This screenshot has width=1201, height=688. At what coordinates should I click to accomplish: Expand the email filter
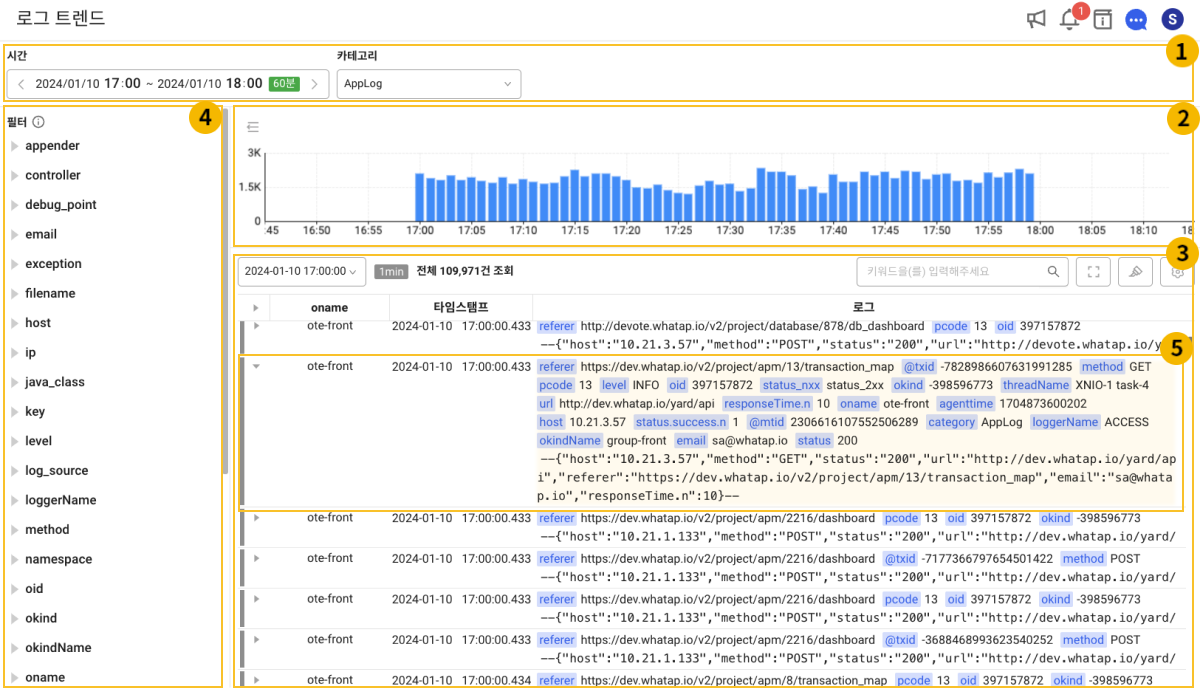[x=15, y=234]
